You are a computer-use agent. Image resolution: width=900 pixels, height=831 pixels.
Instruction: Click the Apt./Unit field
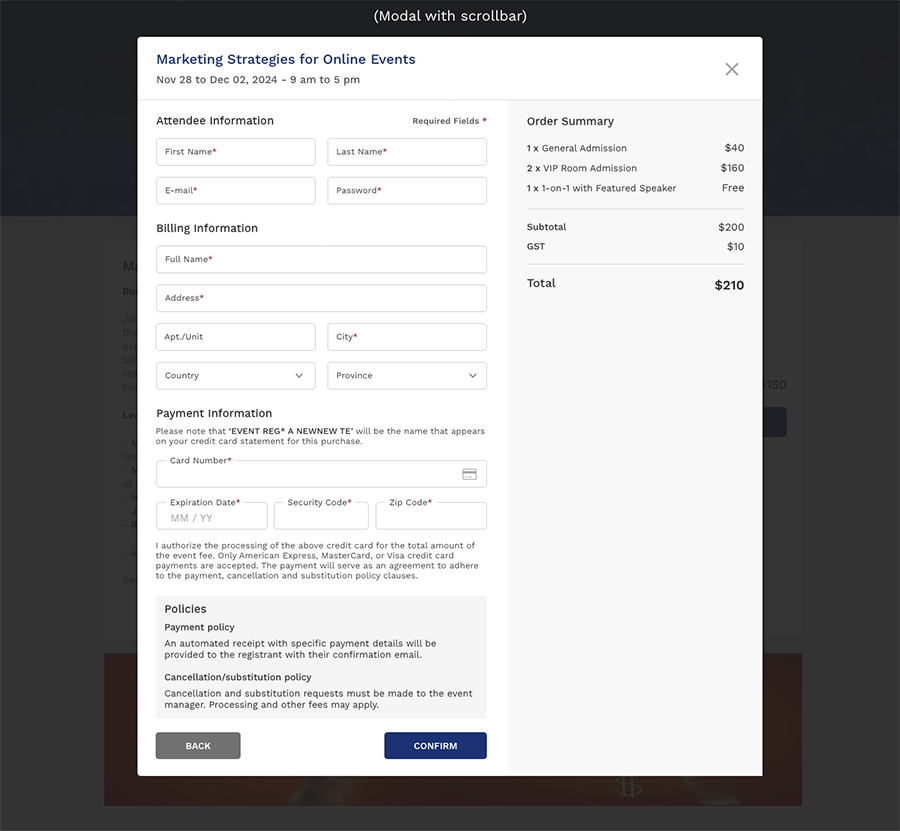235,337
